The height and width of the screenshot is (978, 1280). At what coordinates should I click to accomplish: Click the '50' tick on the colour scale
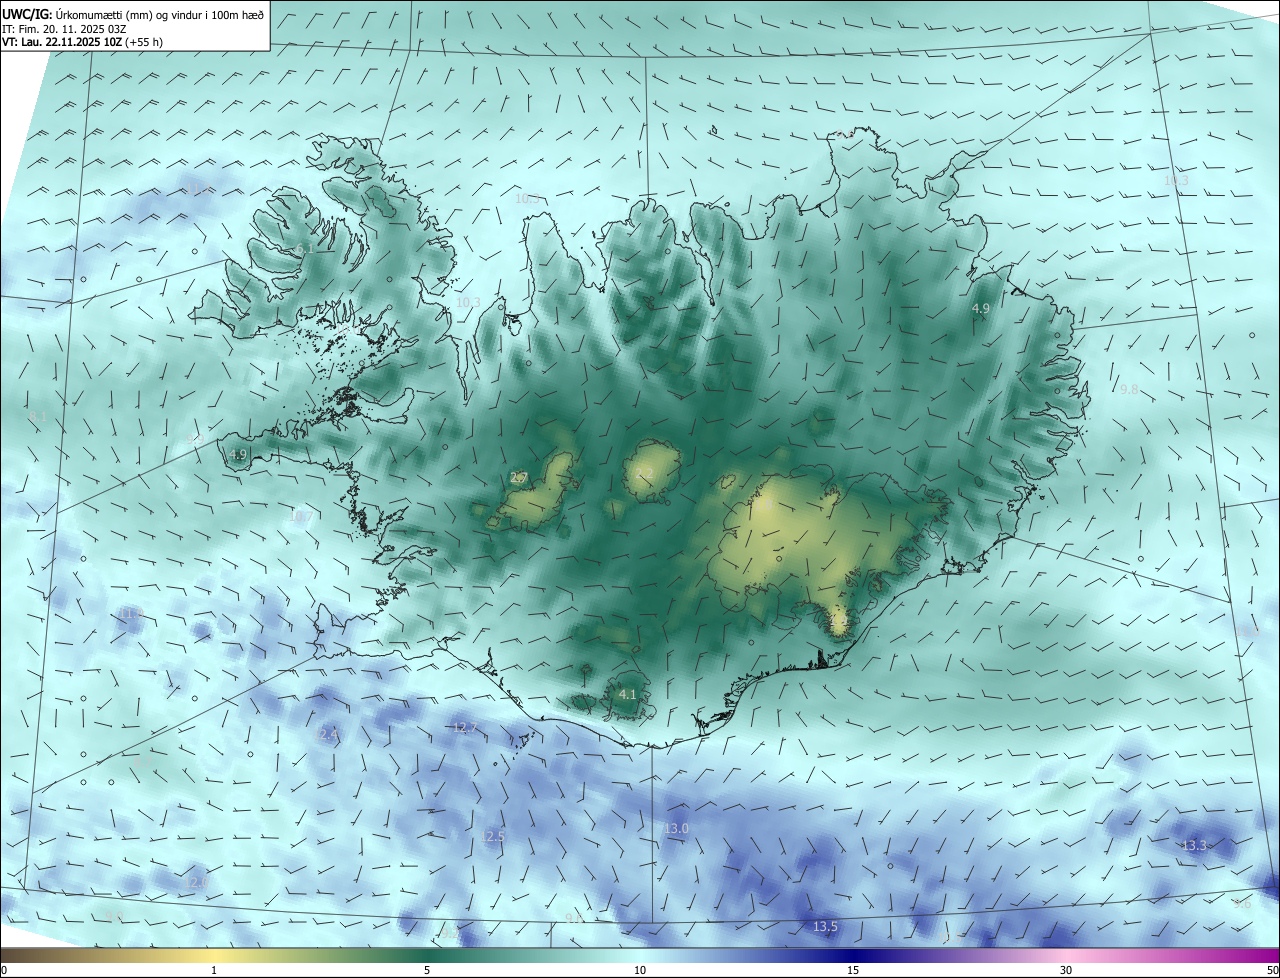coord(1271,970)
